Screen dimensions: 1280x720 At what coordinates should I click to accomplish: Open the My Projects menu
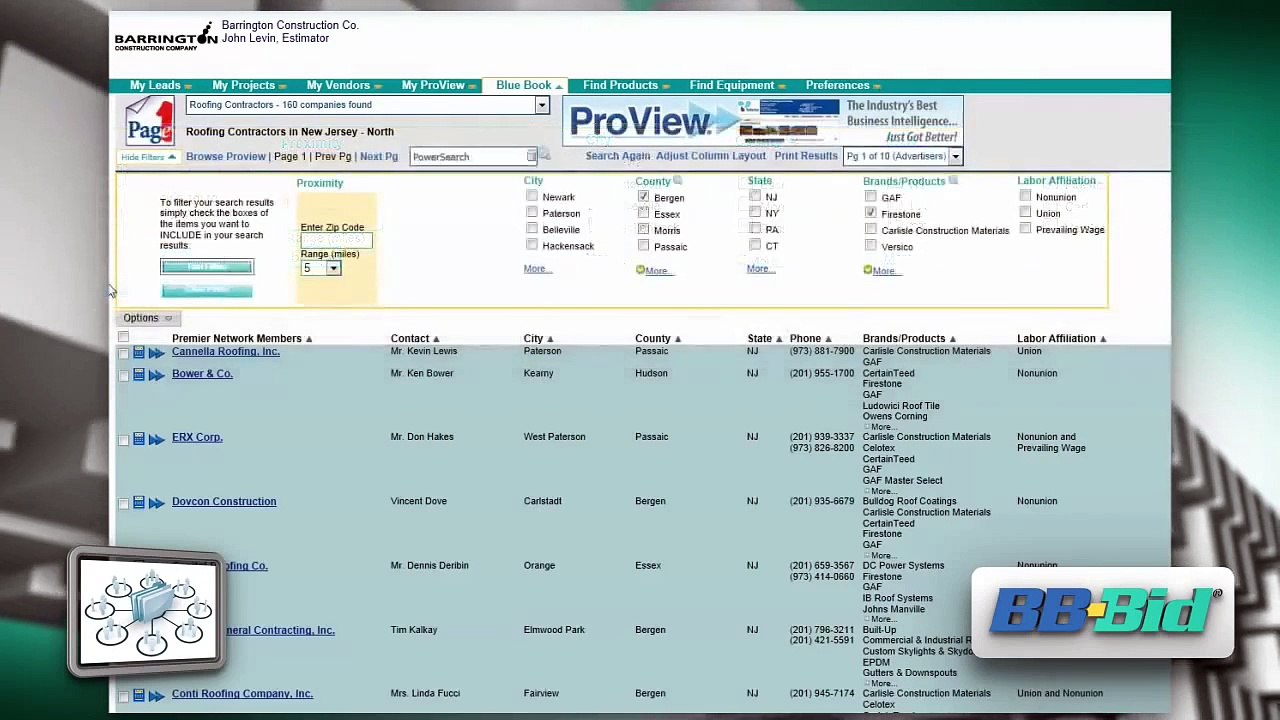tap(249, 86)
